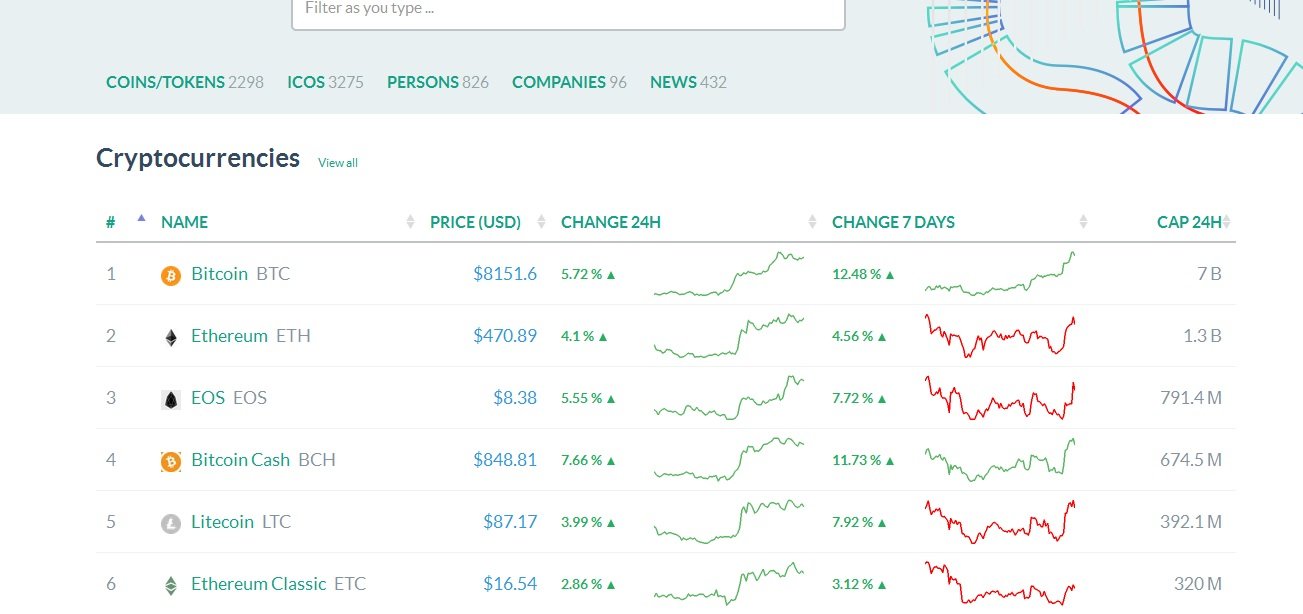Switch to COMPANIES tab

pos(569,82)
